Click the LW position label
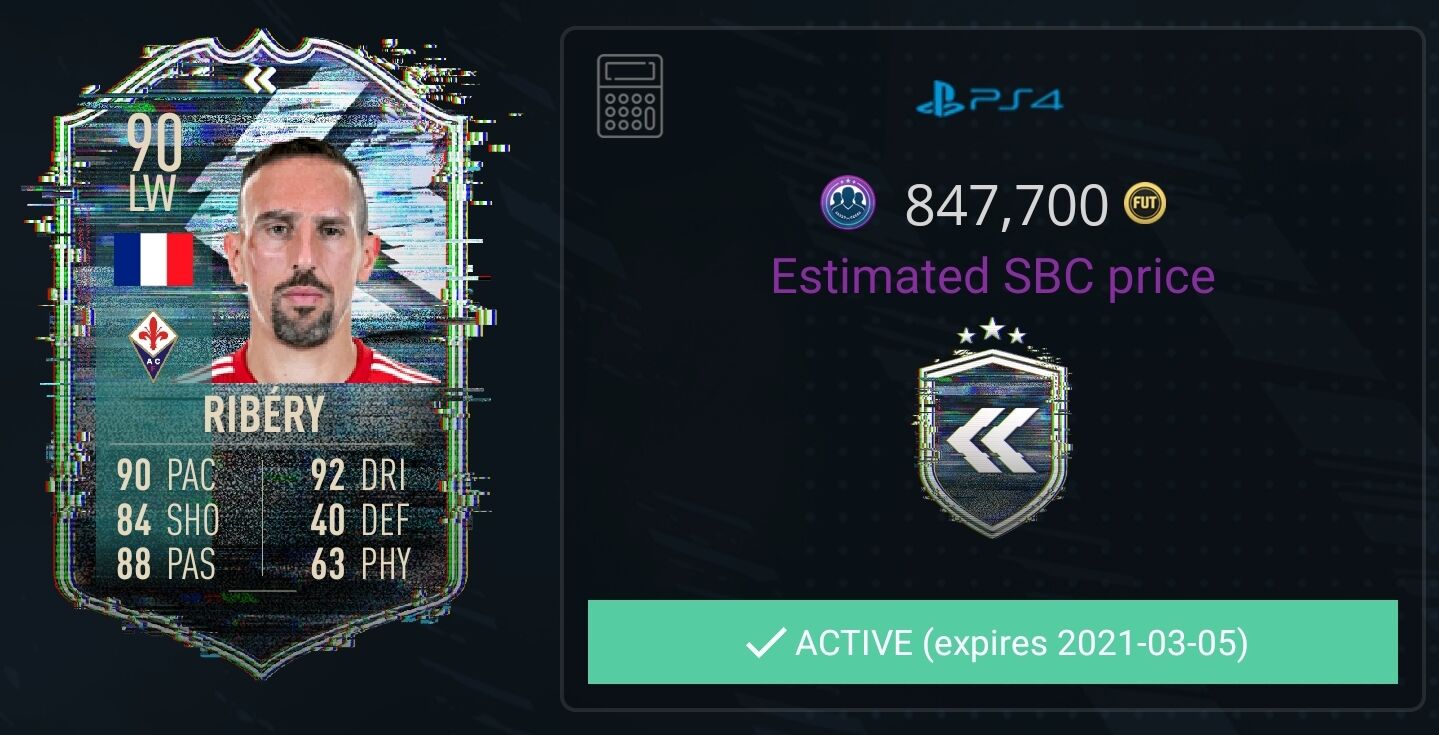 coord(153,194)
